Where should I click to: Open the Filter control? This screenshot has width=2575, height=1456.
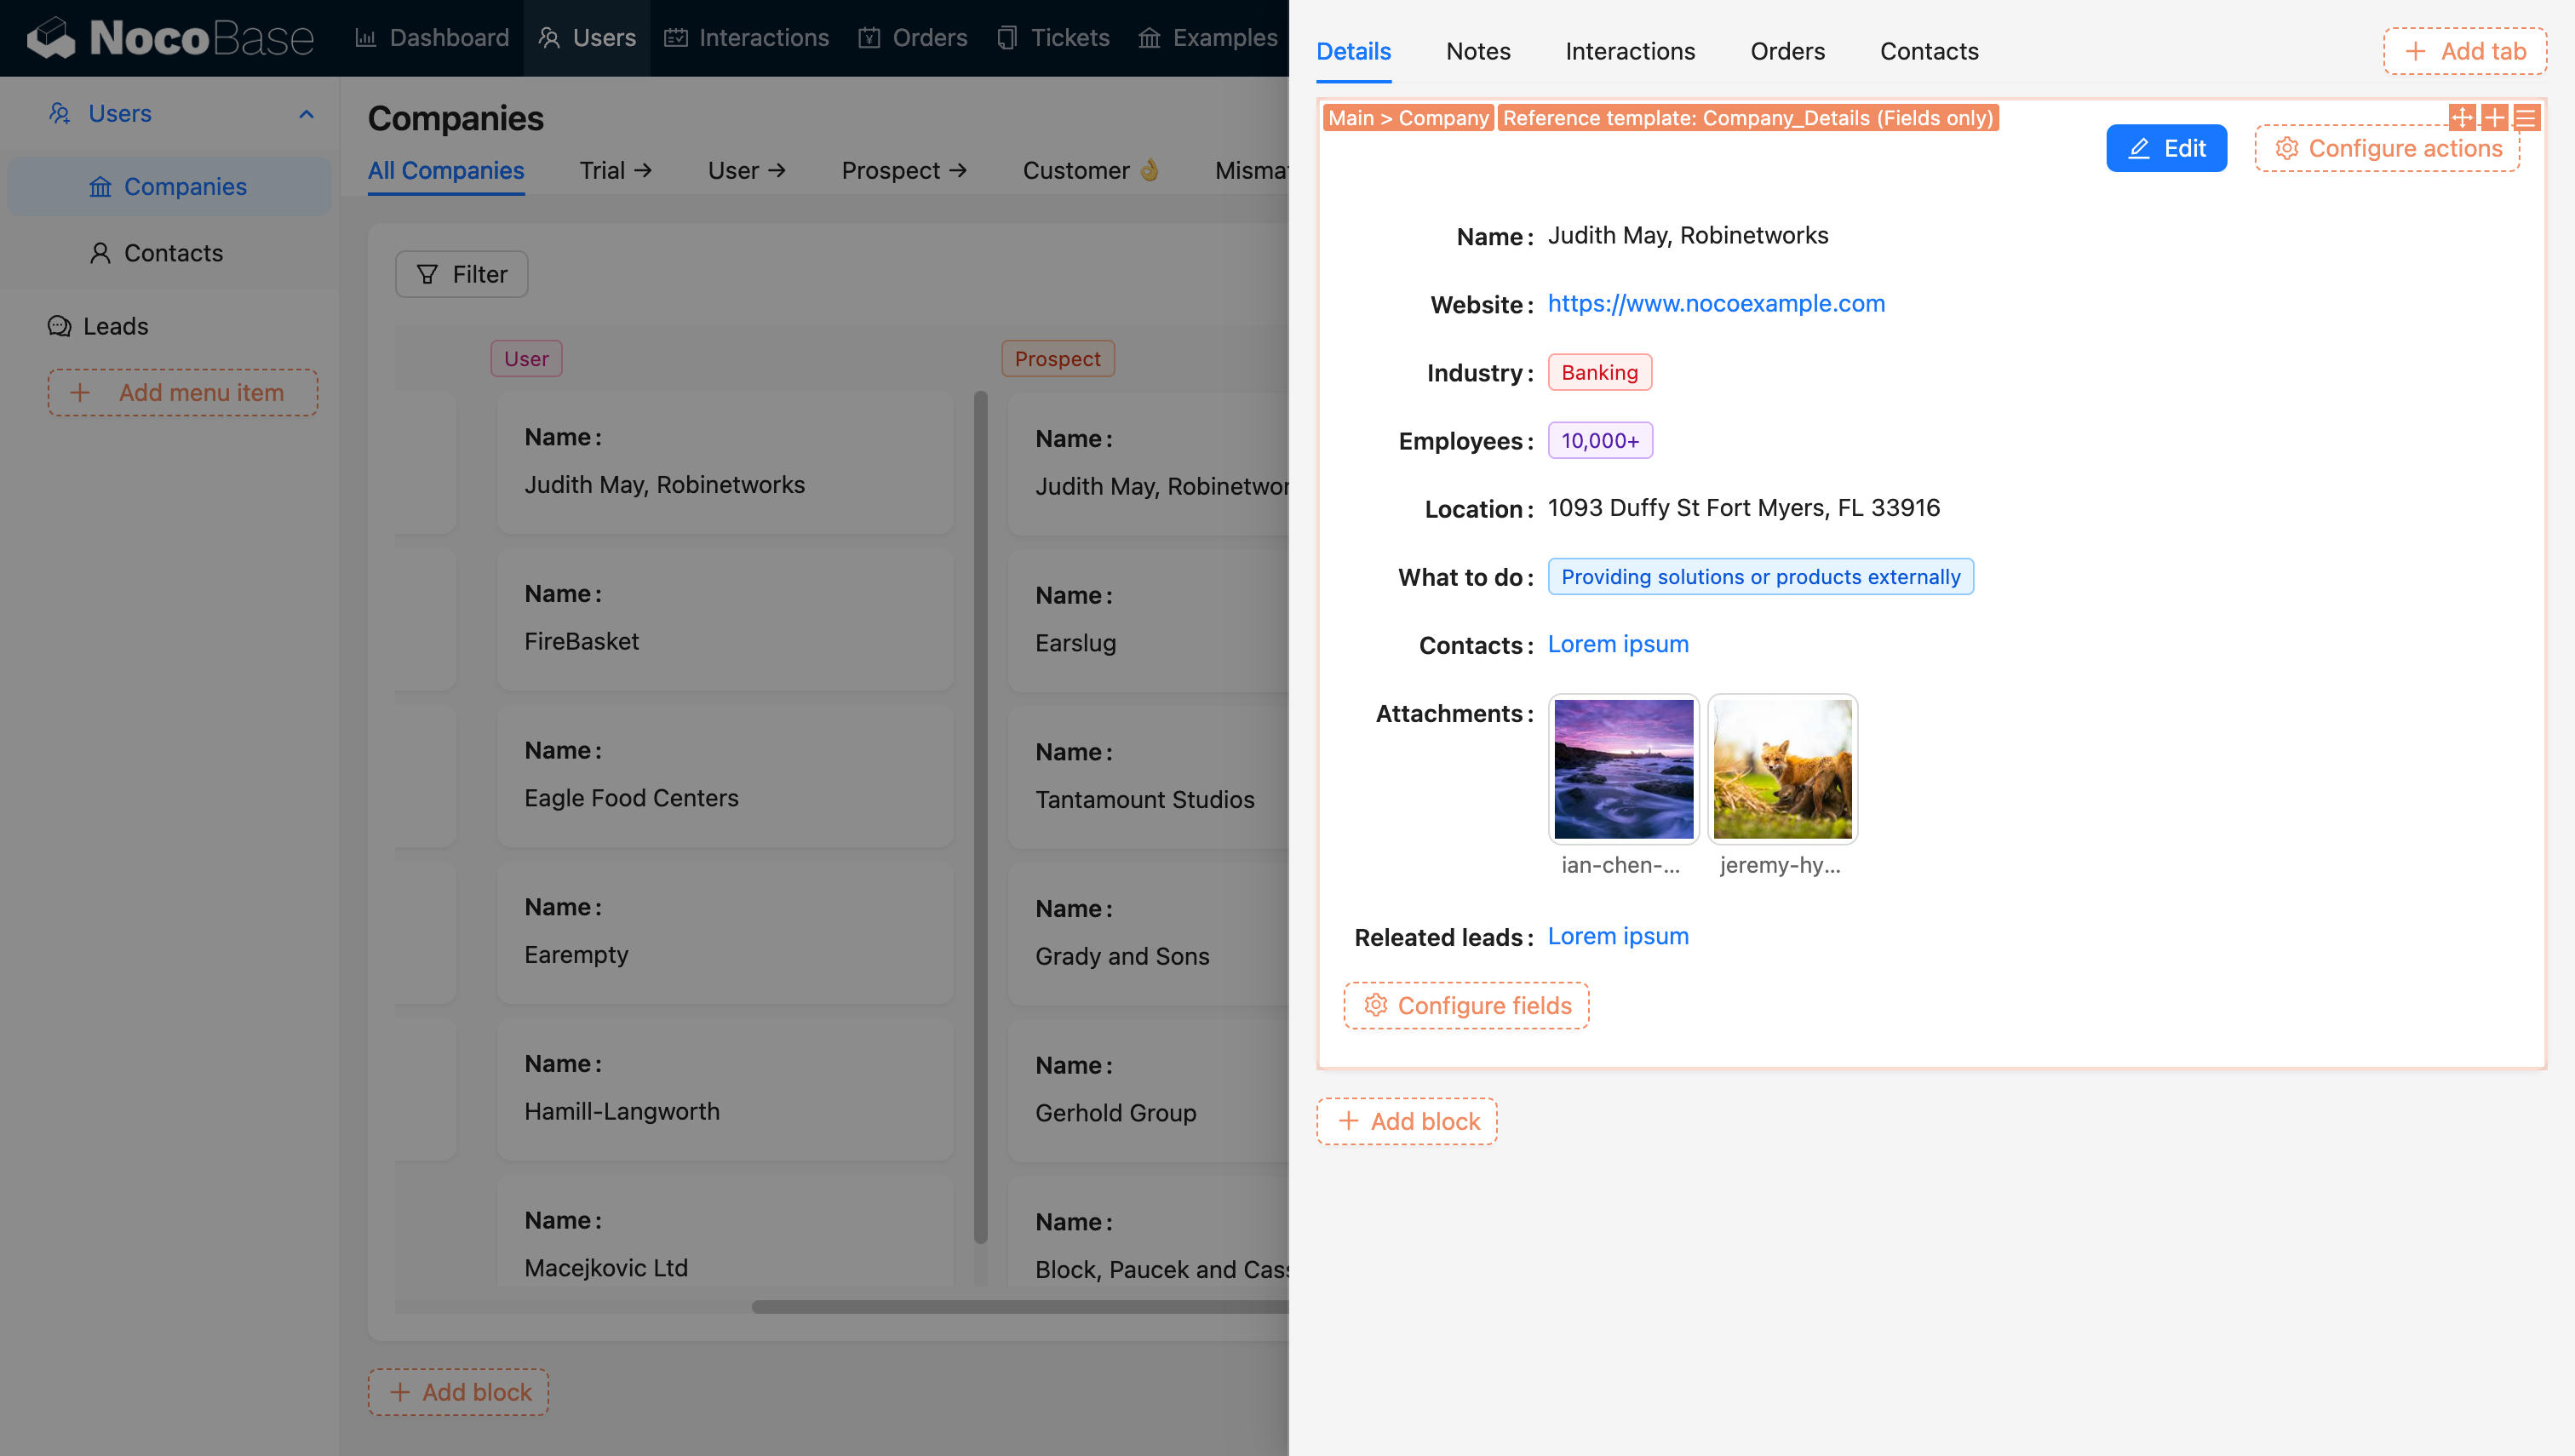tap(461, 274)
